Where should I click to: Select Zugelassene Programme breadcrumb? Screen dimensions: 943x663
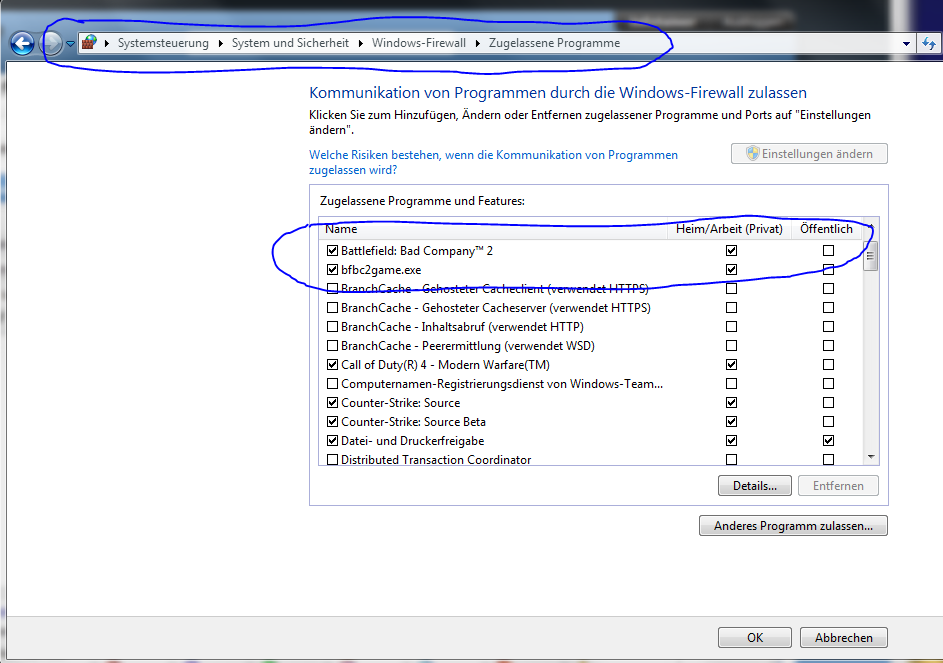pyautogui.click(x=554, y=43)
